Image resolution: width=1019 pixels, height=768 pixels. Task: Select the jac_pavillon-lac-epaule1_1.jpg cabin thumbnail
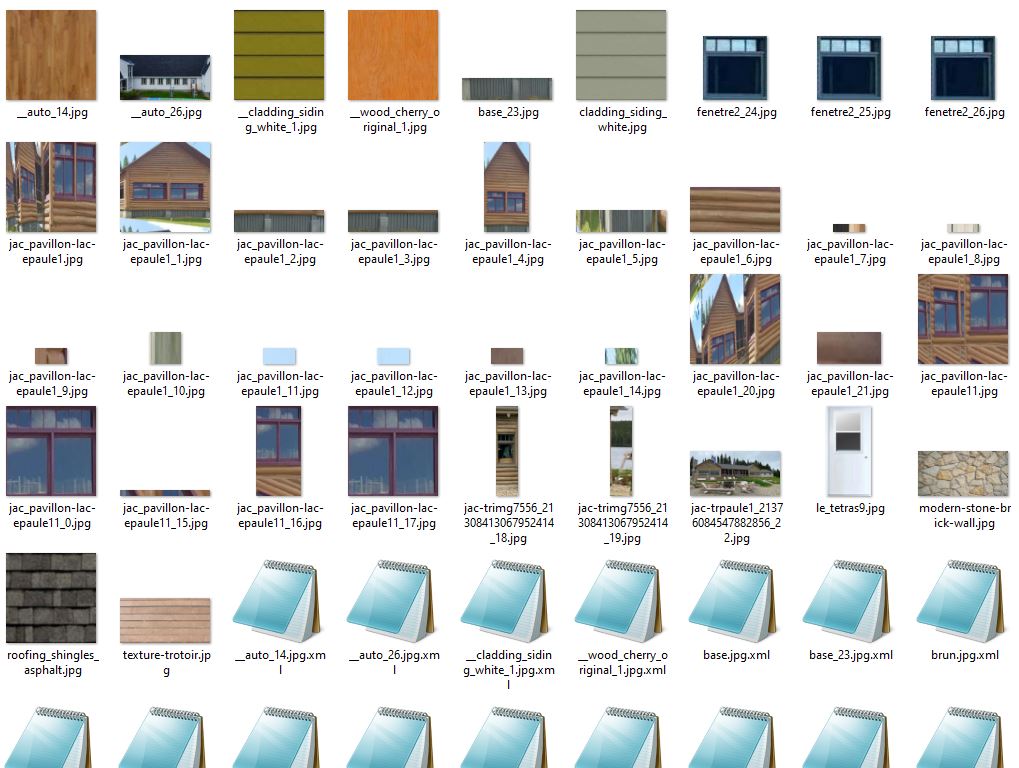click(x=165, y=187)
